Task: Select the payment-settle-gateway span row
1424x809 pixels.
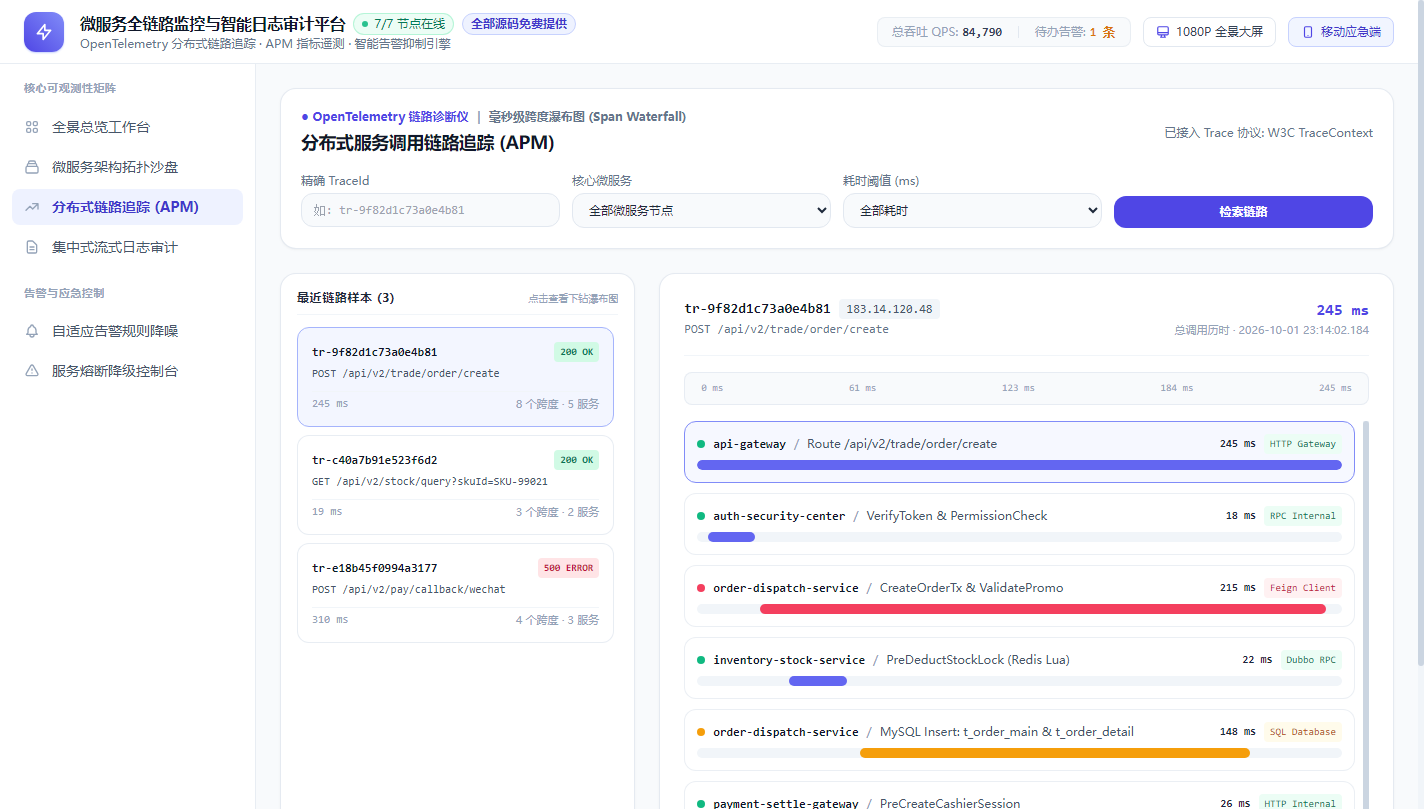Action: coord(1019,796)
